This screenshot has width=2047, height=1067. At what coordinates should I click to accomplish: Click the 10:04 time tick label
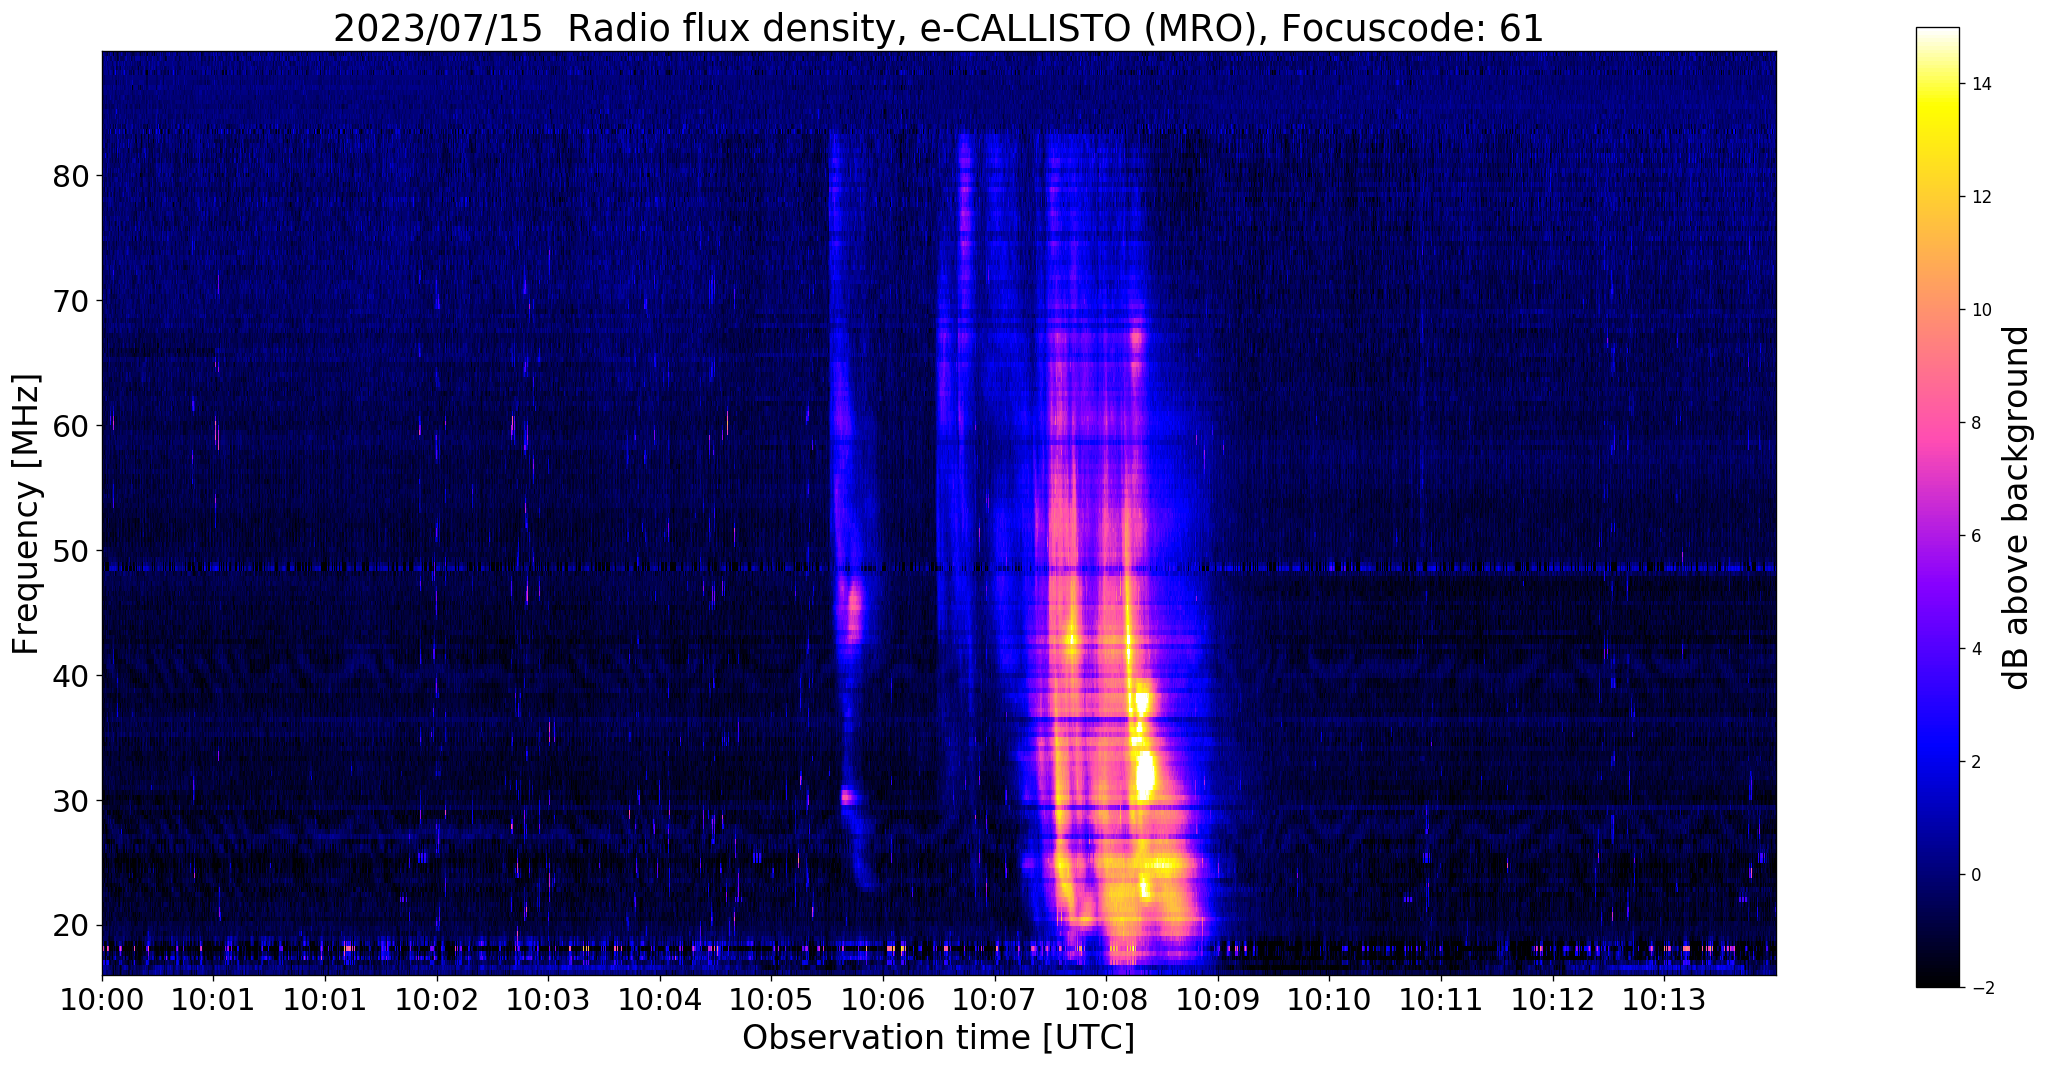tap(660, 1001)
